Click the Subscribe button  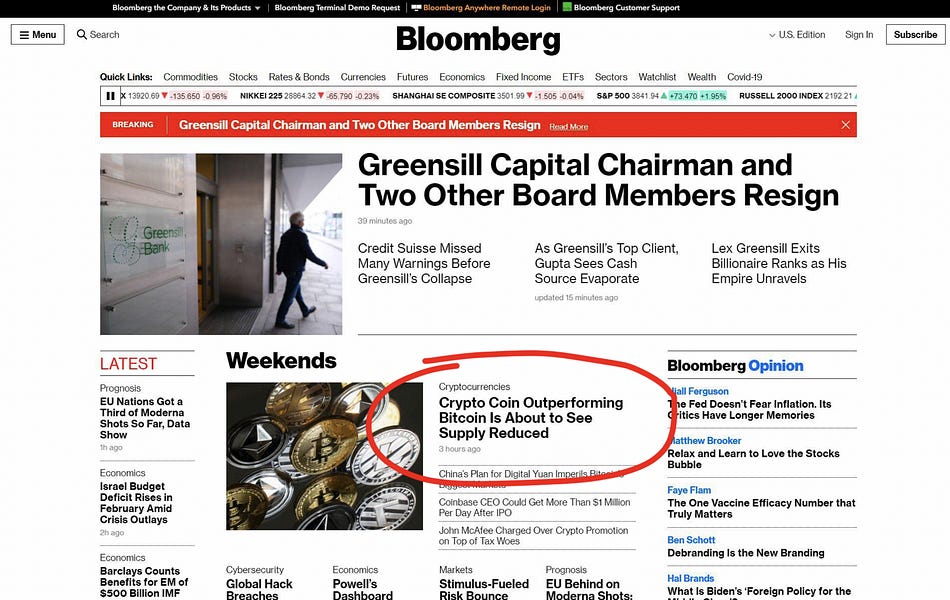pos(915,35)
